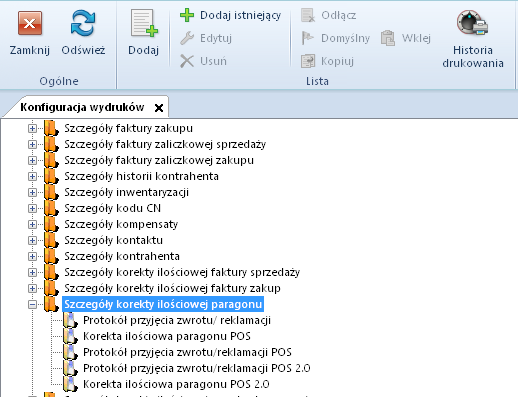The image size is (518, 397).
Task: Click folder icon of Szczegóły kompensaty
Action: coord(51,224)
